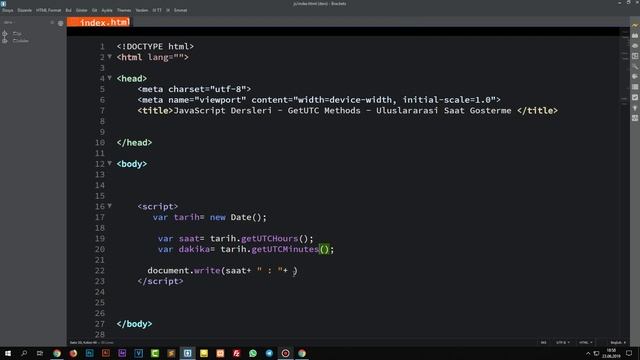Click the closing </script> tag
640x360 pixels.
(160, 281)
